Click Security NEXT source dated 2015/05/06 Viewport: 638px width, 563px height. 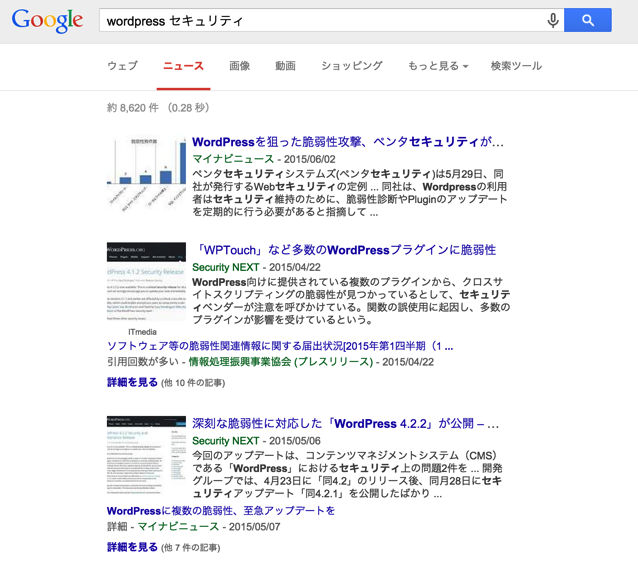pos(225,441)
